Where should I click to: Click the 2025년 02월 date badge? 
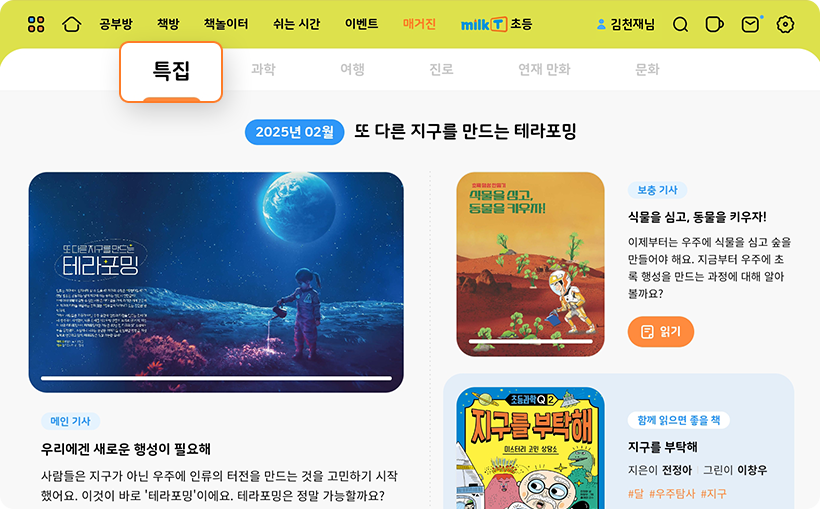pyautogui.click(x=294, y=132)
